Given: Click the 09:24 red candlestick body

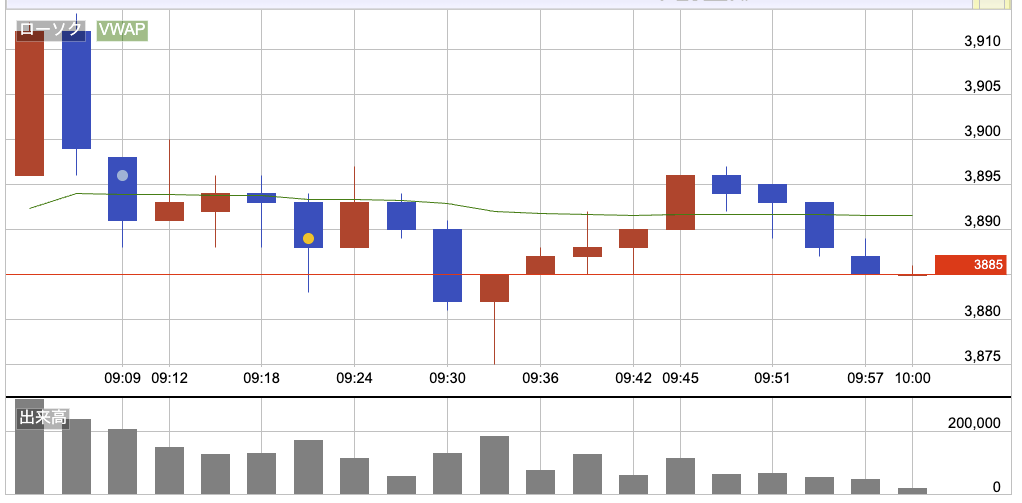Looking at the screenshot, I should click(x=354, y=224).
